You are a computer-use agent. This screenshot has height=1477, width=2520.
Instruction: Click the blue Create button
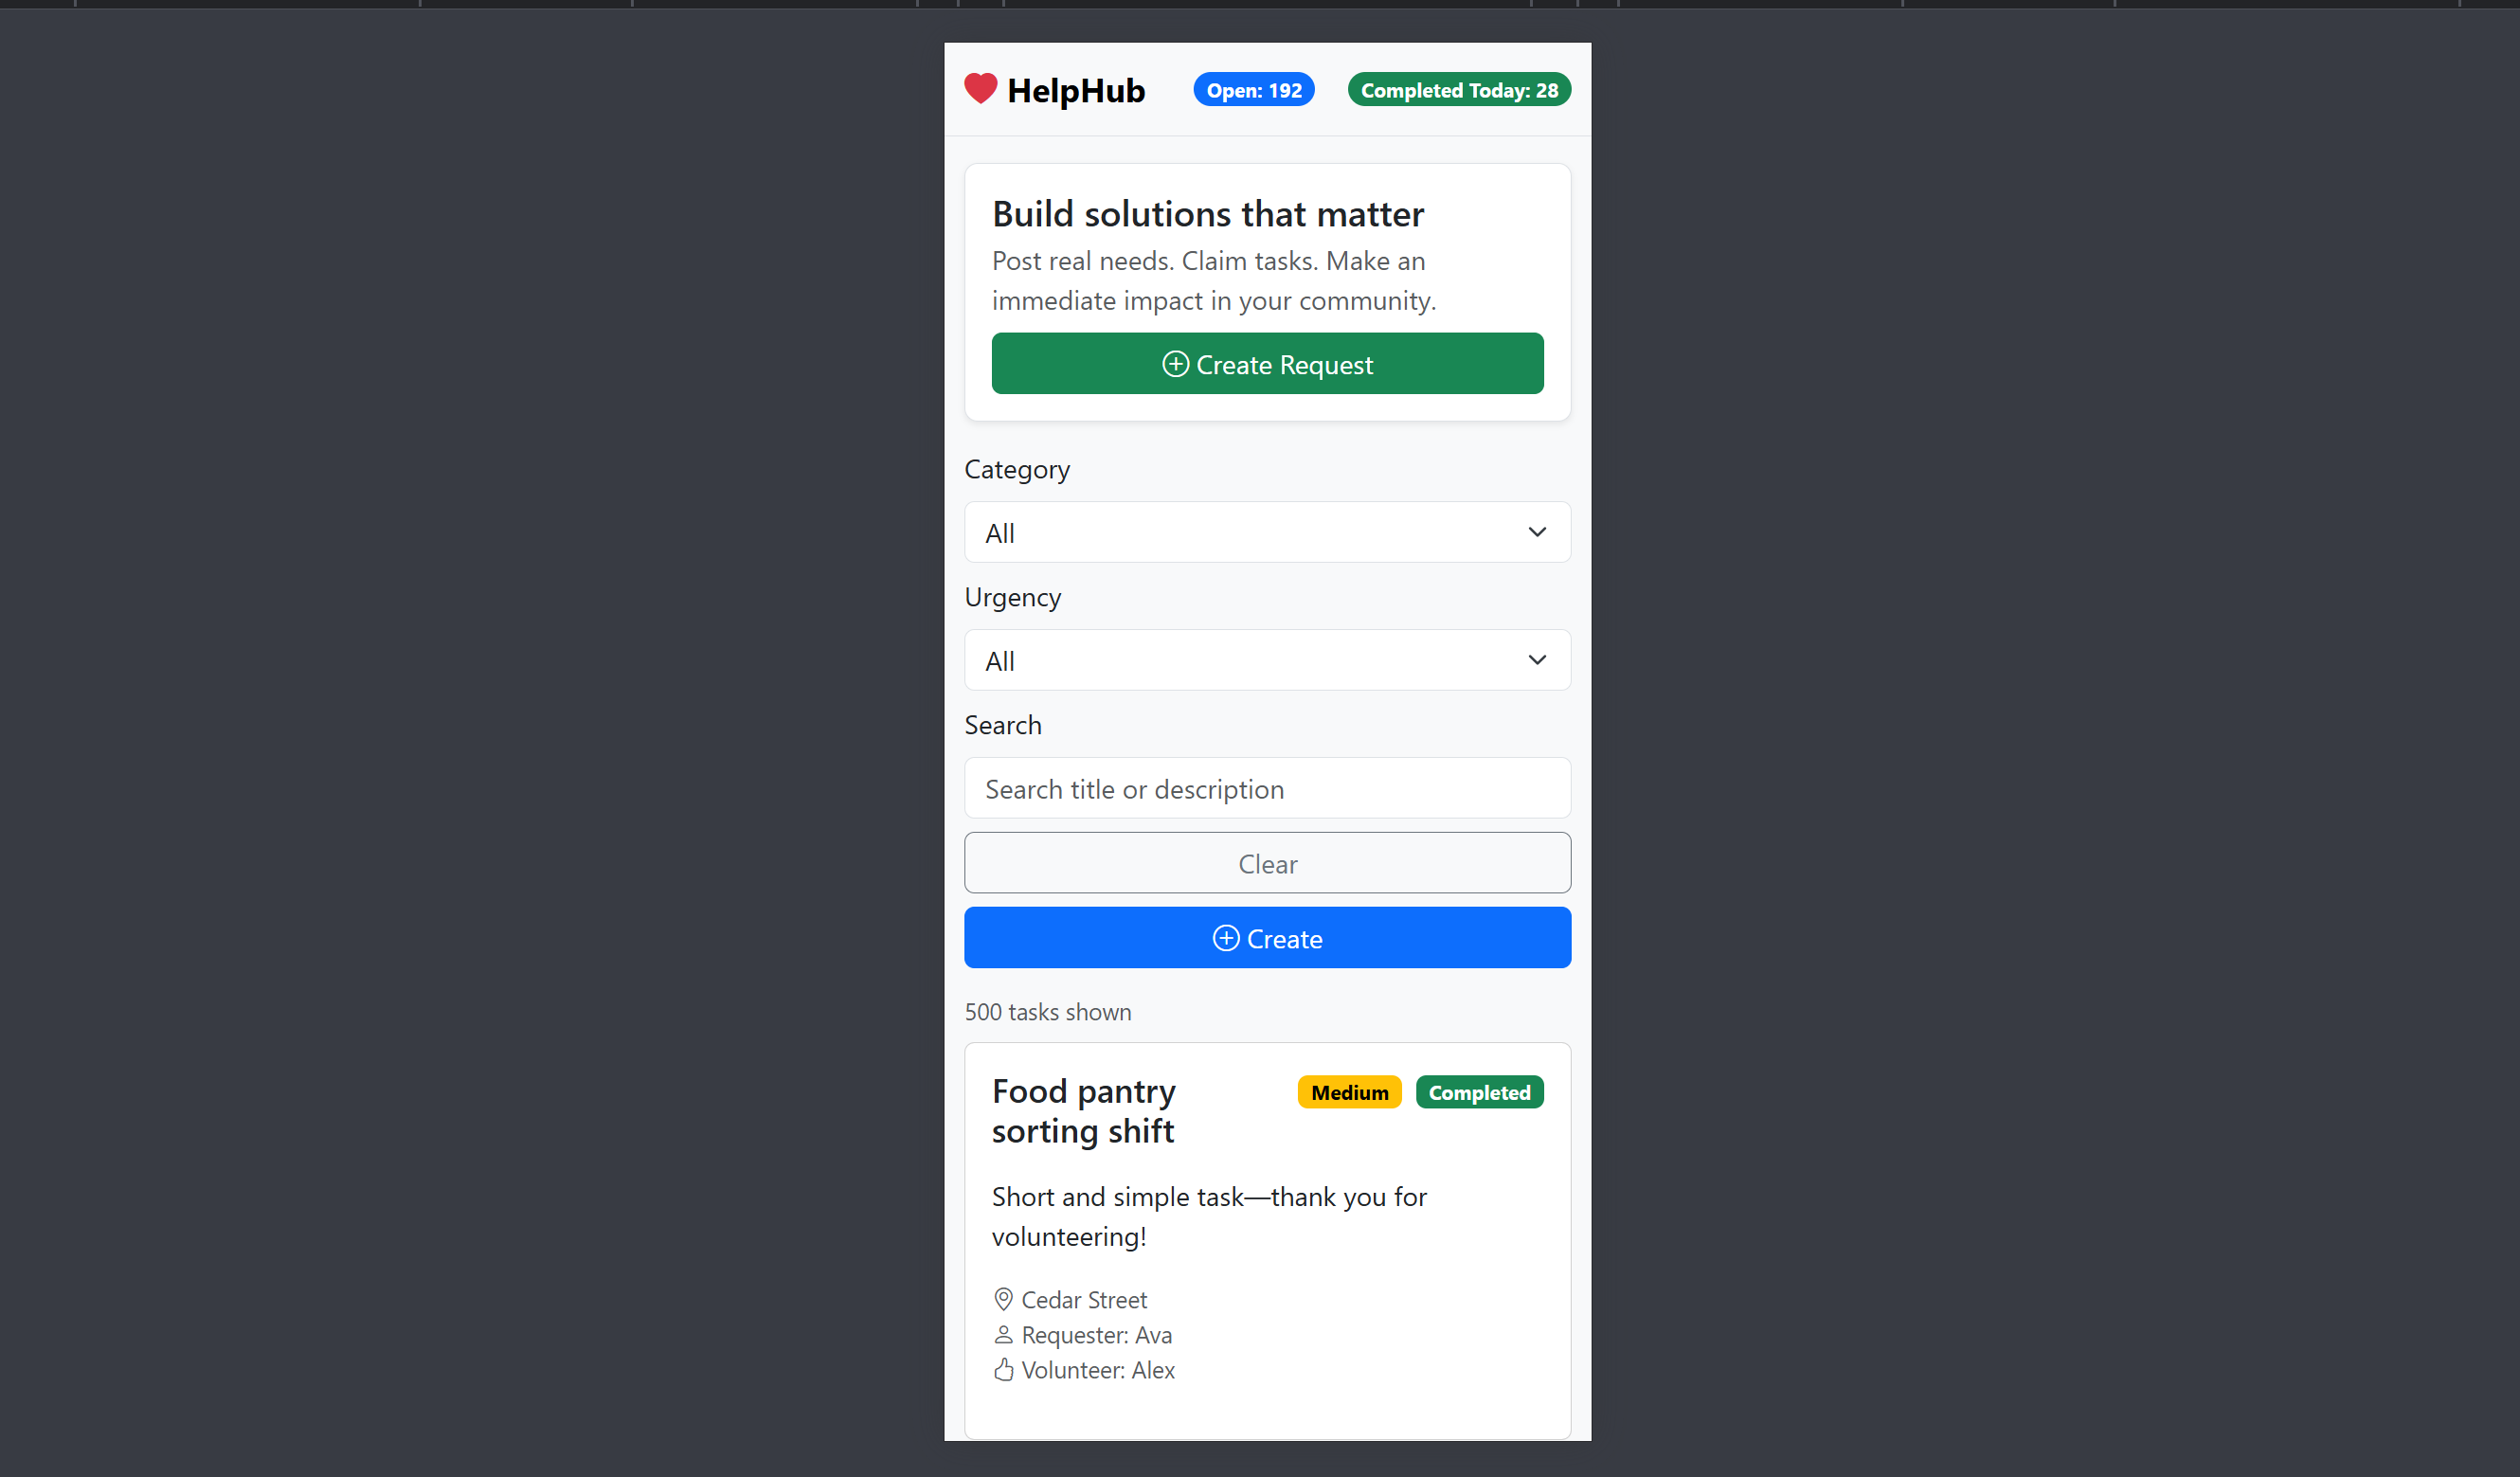(1267, 938)
